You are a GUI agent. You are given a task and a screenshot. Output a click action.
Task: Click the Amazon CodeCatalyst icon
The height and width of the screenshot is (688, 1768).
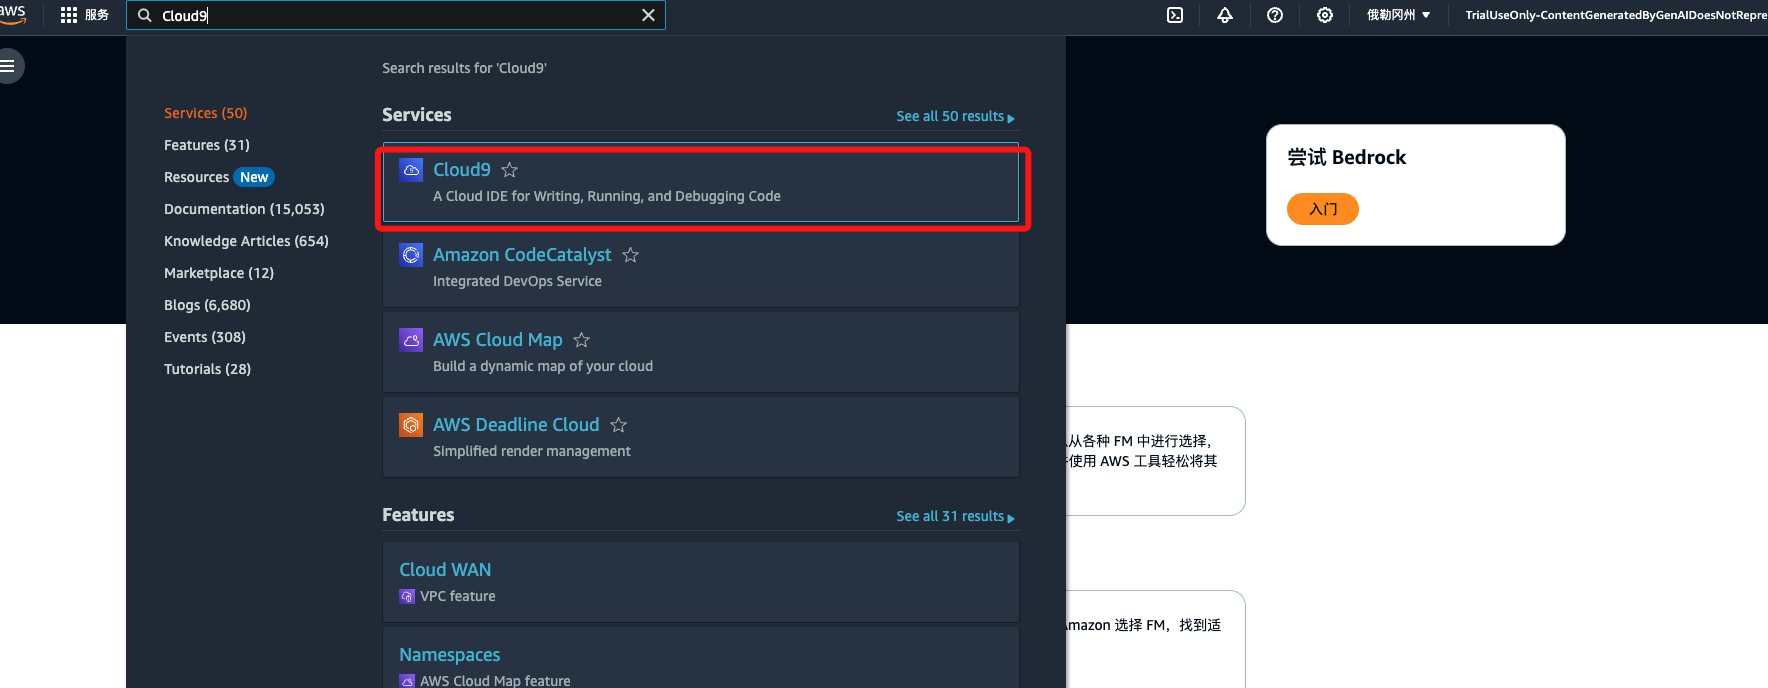click(x=411, y=255)
